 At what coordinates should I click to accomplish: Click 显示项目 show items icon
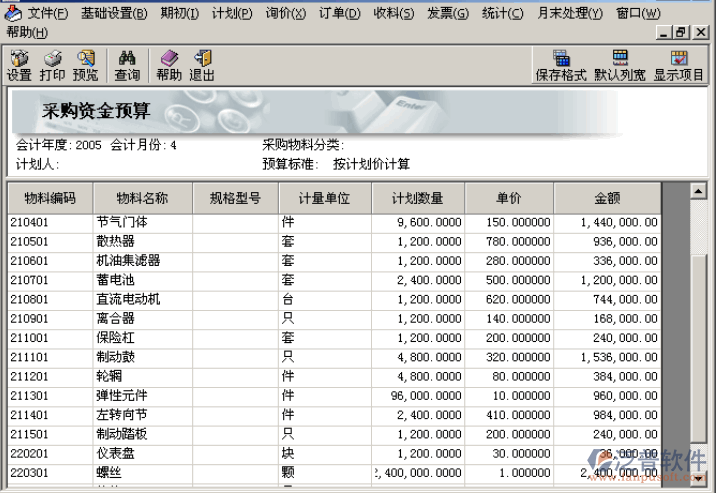[x=679, y=66]
